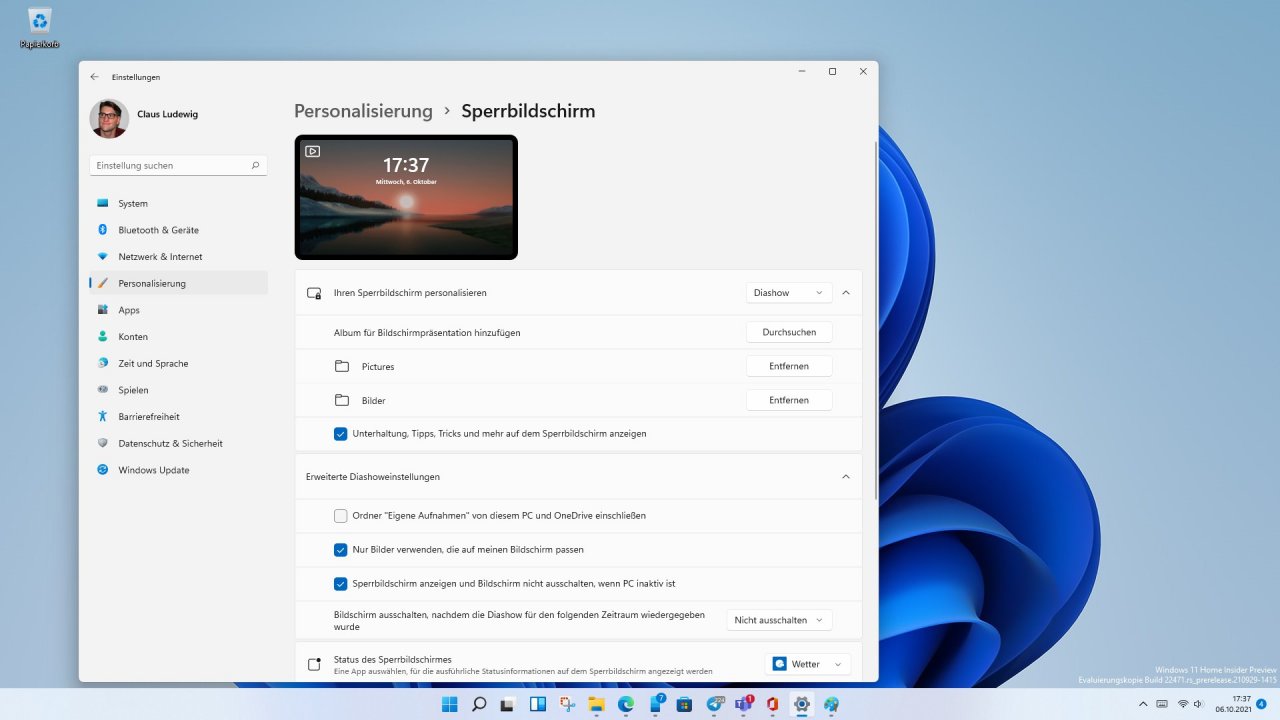The image size is (1280, 720).
Task: Launch Microsoft Edge from the taskbar
Action: click(x=625, y=704)
